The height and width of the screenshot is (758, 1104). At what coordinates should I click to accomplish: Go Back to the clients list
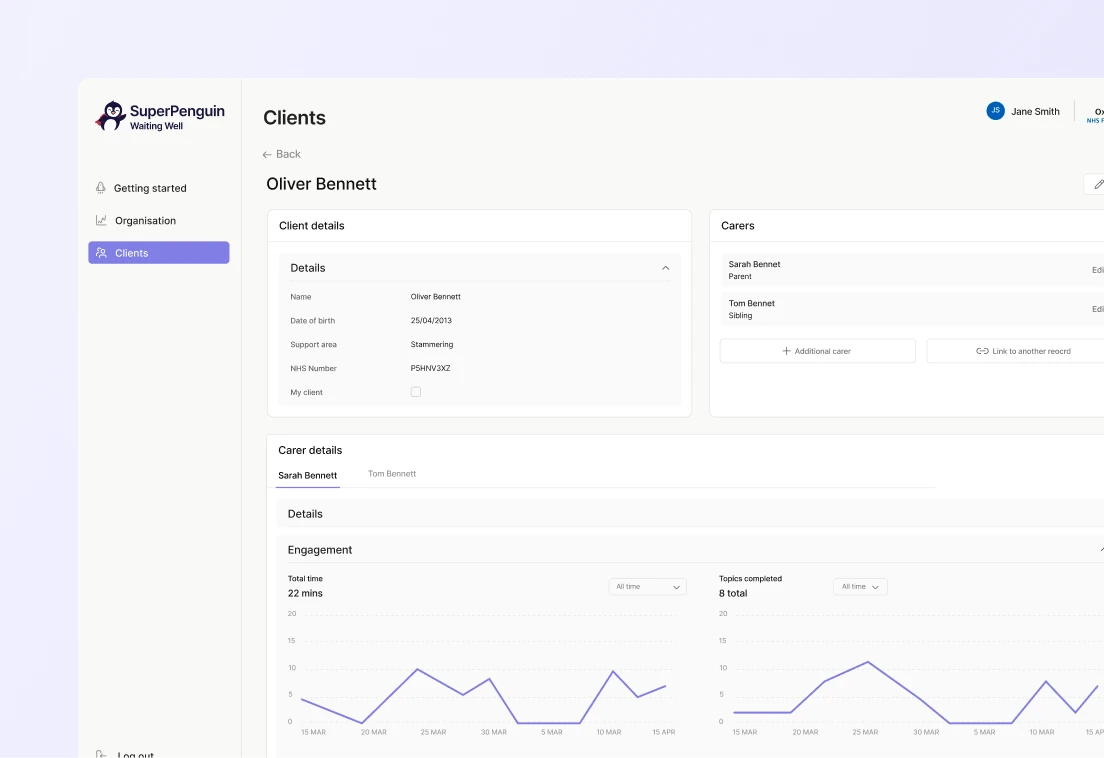[282, 154]
